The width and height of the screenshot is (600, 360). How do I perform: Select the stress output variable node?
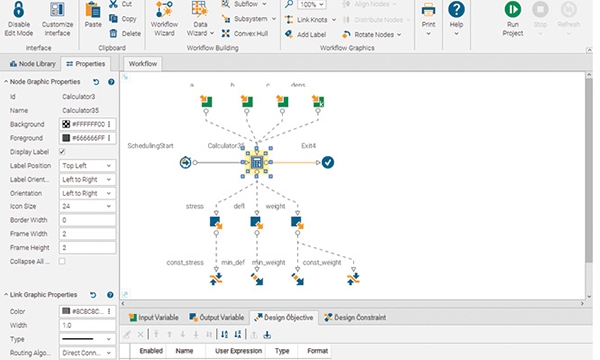tap(216, 222)
